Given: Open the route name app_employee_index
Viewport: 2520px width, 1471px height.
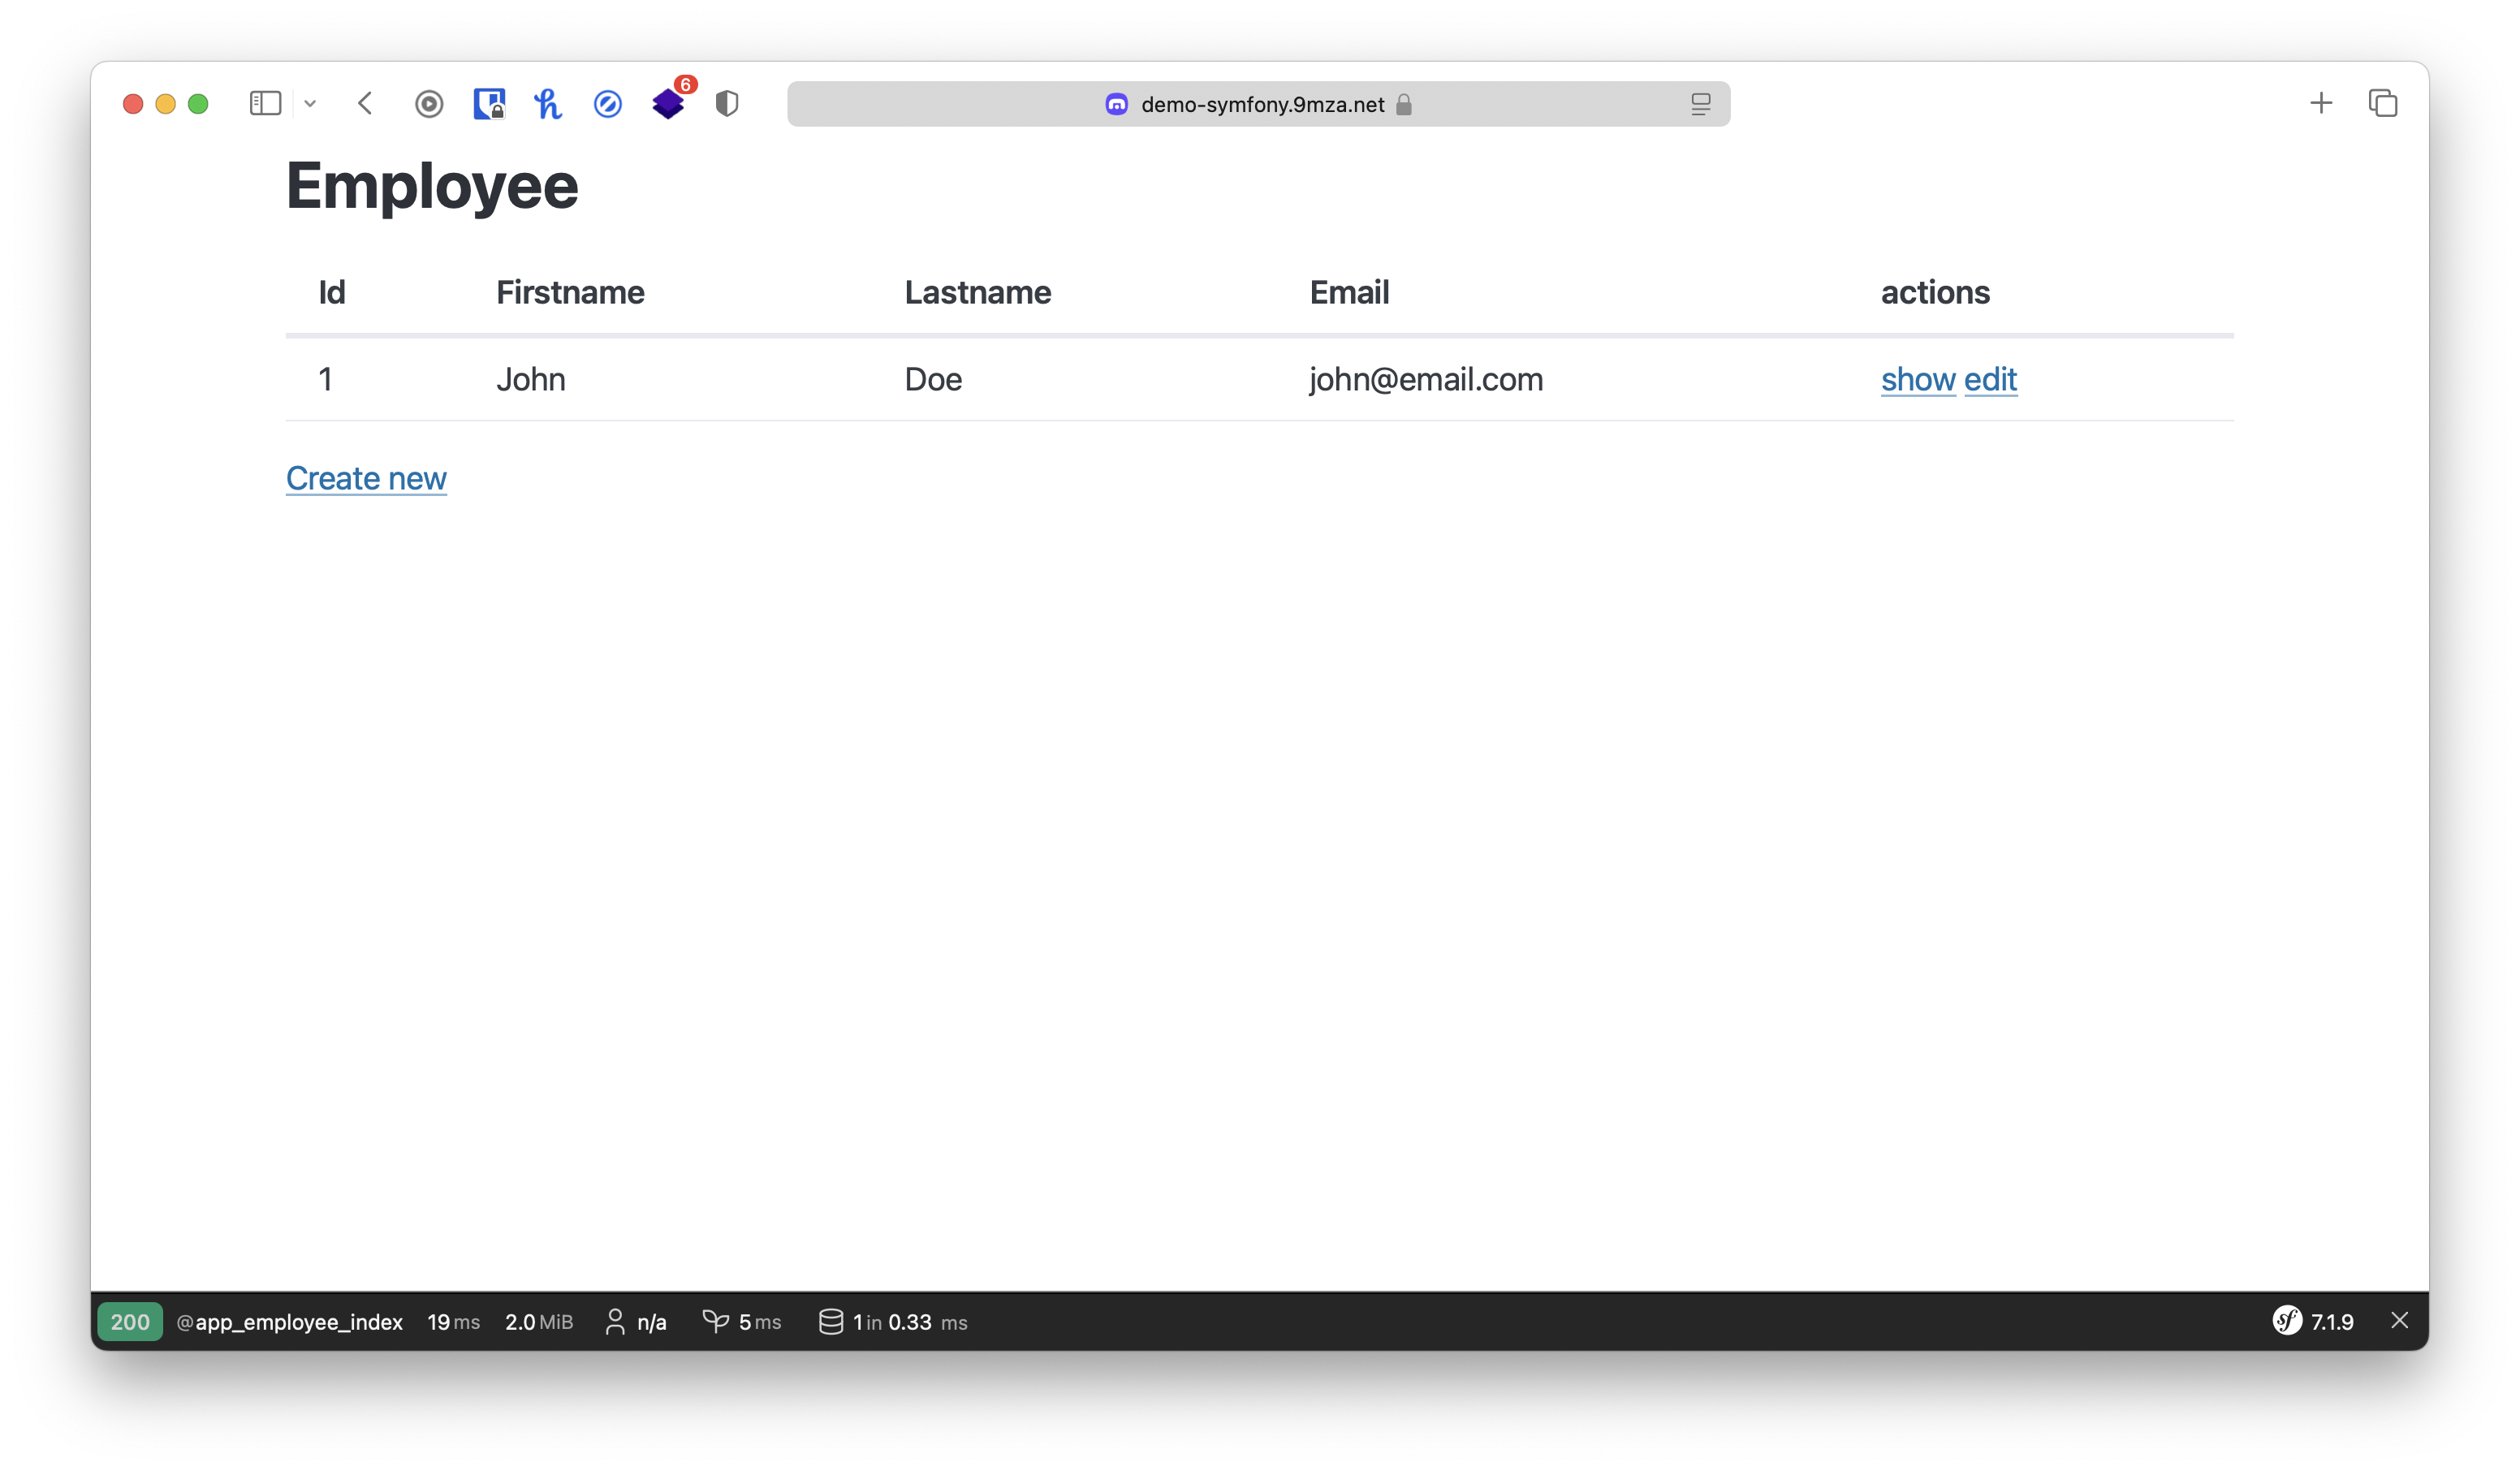Looking at the screenshot, I should point(286,1320).
